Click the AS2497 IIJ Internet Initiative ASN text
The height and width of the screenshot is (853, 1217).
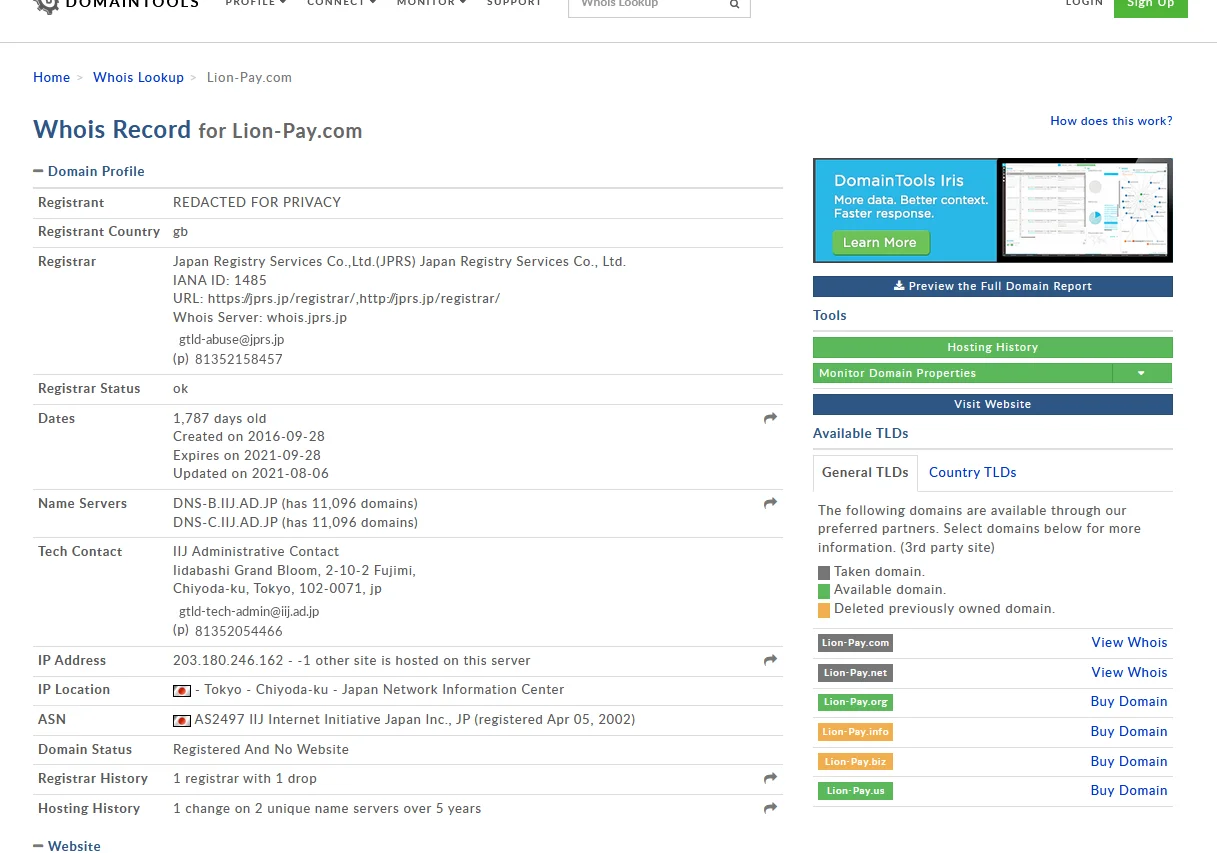click(414, 720)
